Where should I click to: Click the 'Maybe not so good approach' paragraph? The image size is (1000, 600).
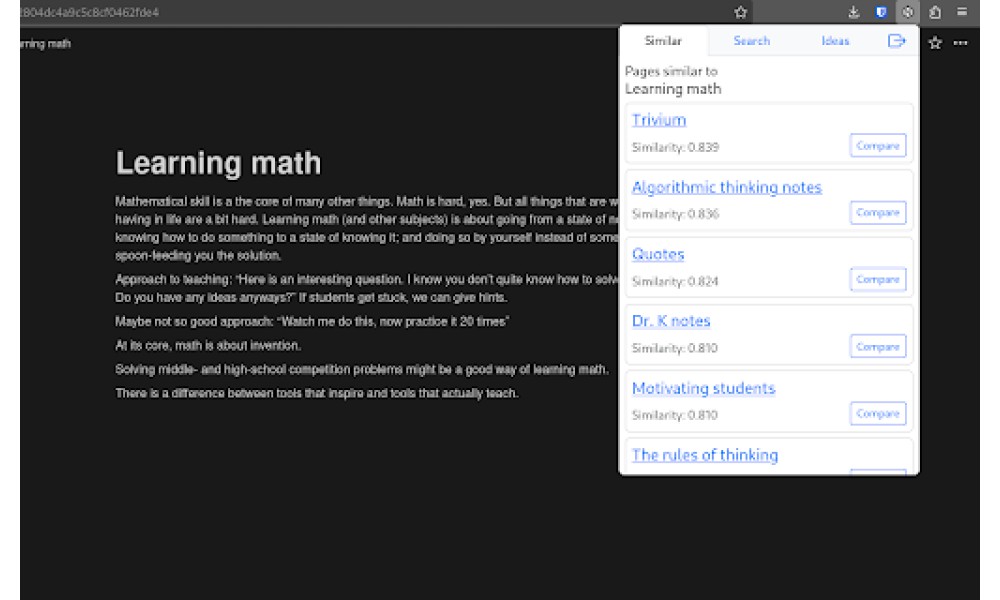click(312, 321)
